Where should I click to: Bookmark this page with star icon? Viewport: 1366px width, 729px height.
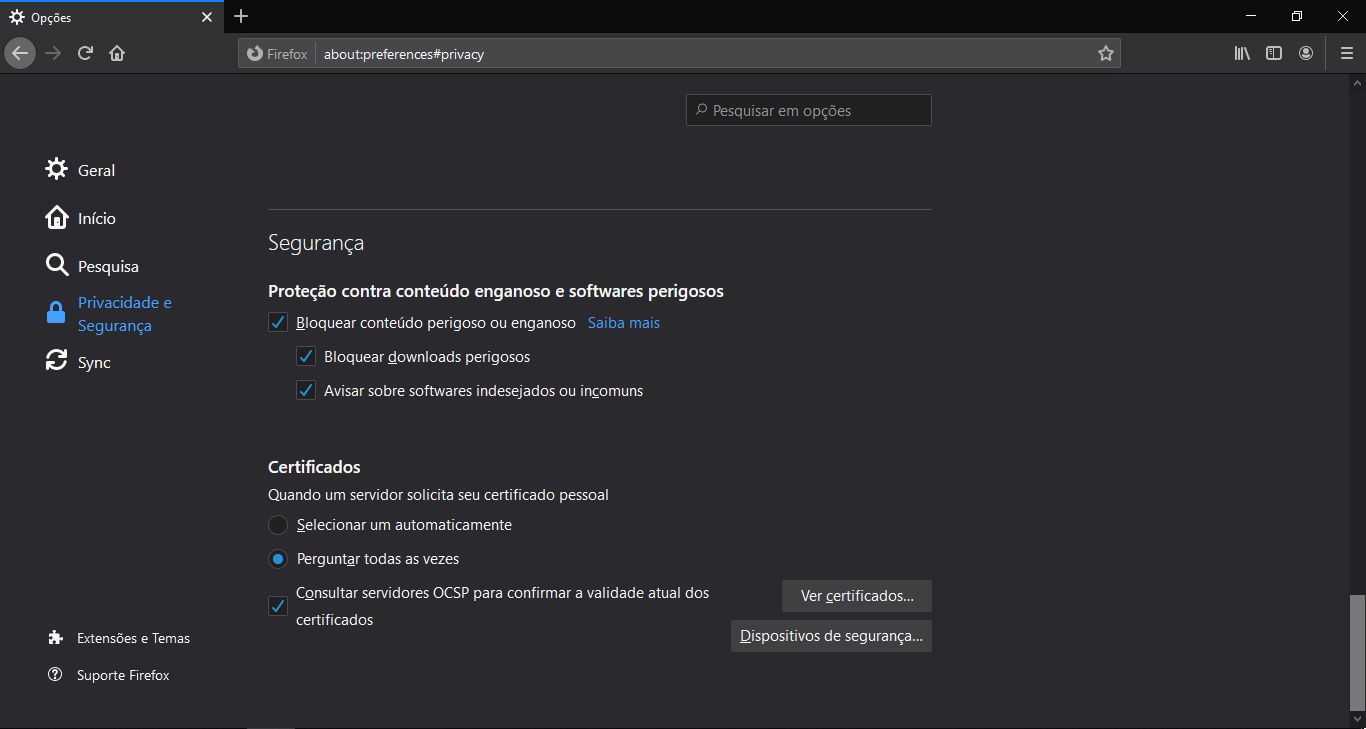(x=1105, y=54)
